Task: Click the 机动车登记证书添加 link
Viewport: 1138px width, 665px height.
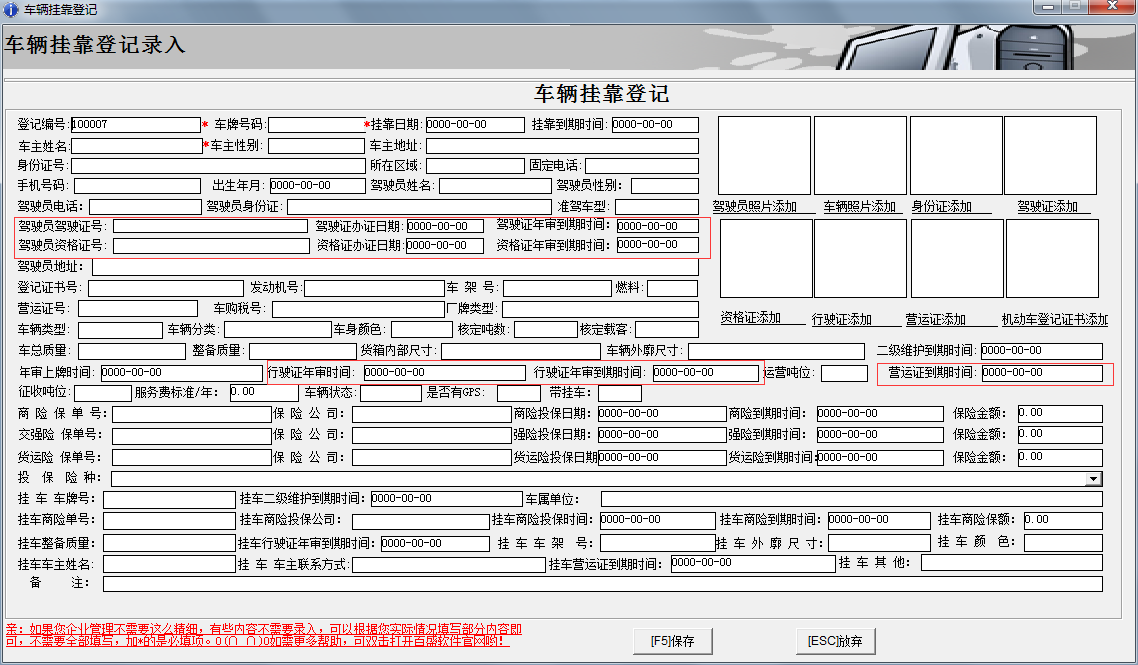Action: tap(1055, 319)
